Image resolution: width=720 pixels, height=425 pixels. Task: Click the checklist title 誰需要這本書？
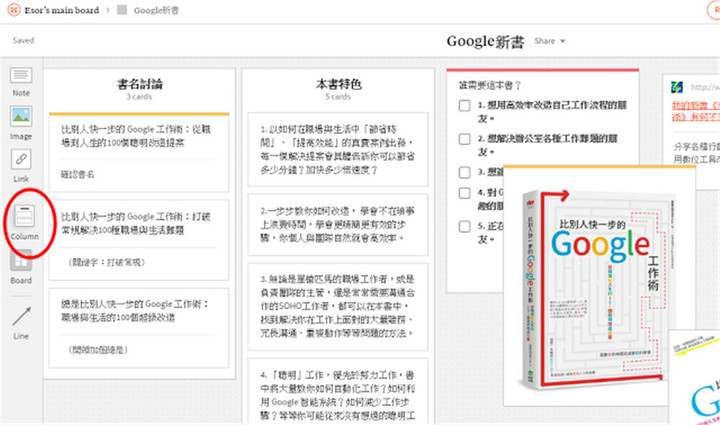point(489,85)
